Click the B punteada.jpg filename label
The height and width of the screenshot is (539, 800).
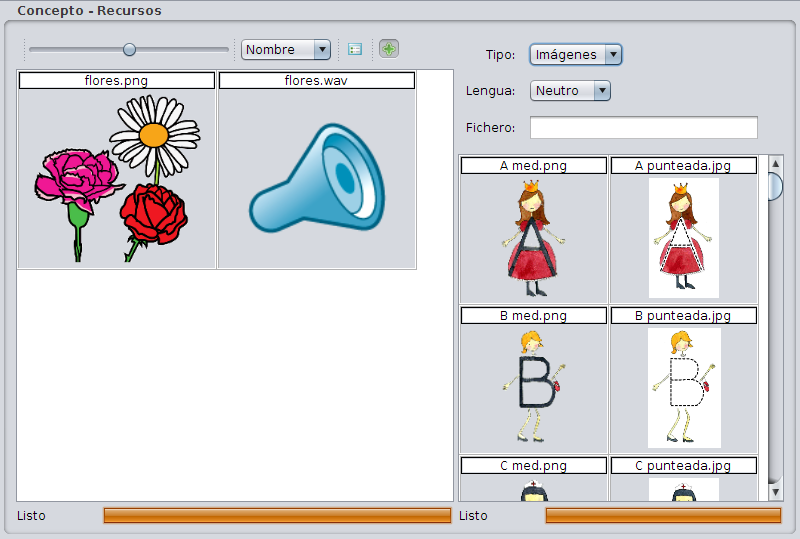684,315
